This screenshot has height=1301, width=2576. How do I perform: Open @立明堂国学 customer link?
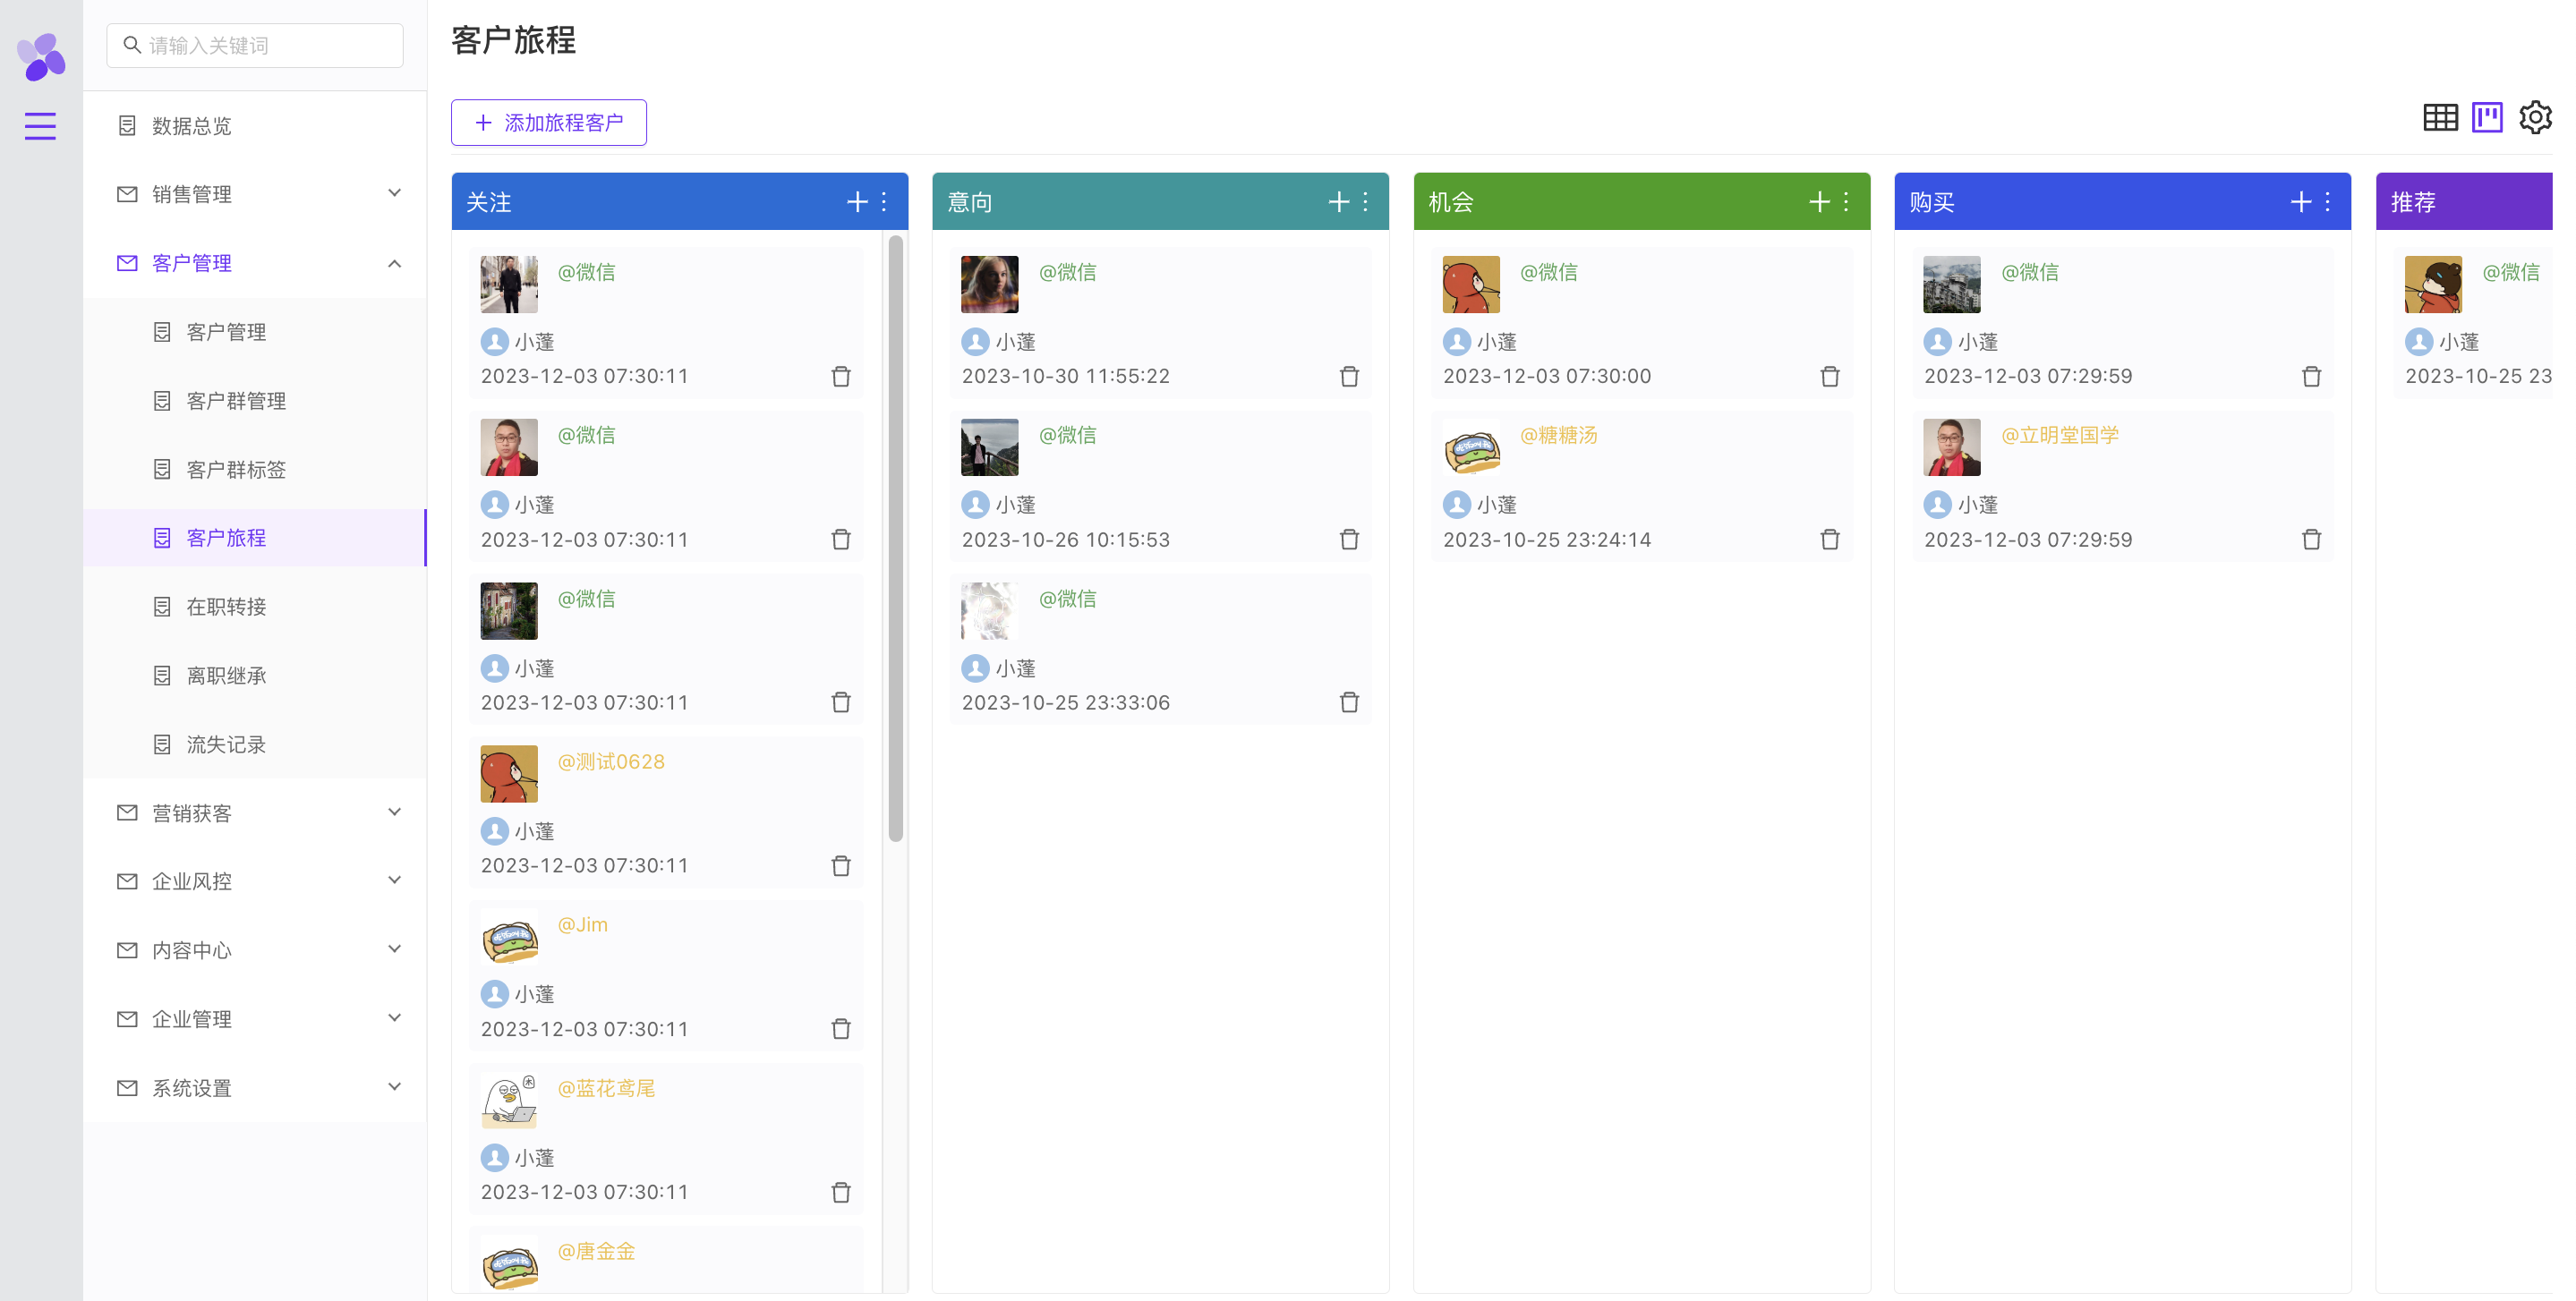[2060, 435]
